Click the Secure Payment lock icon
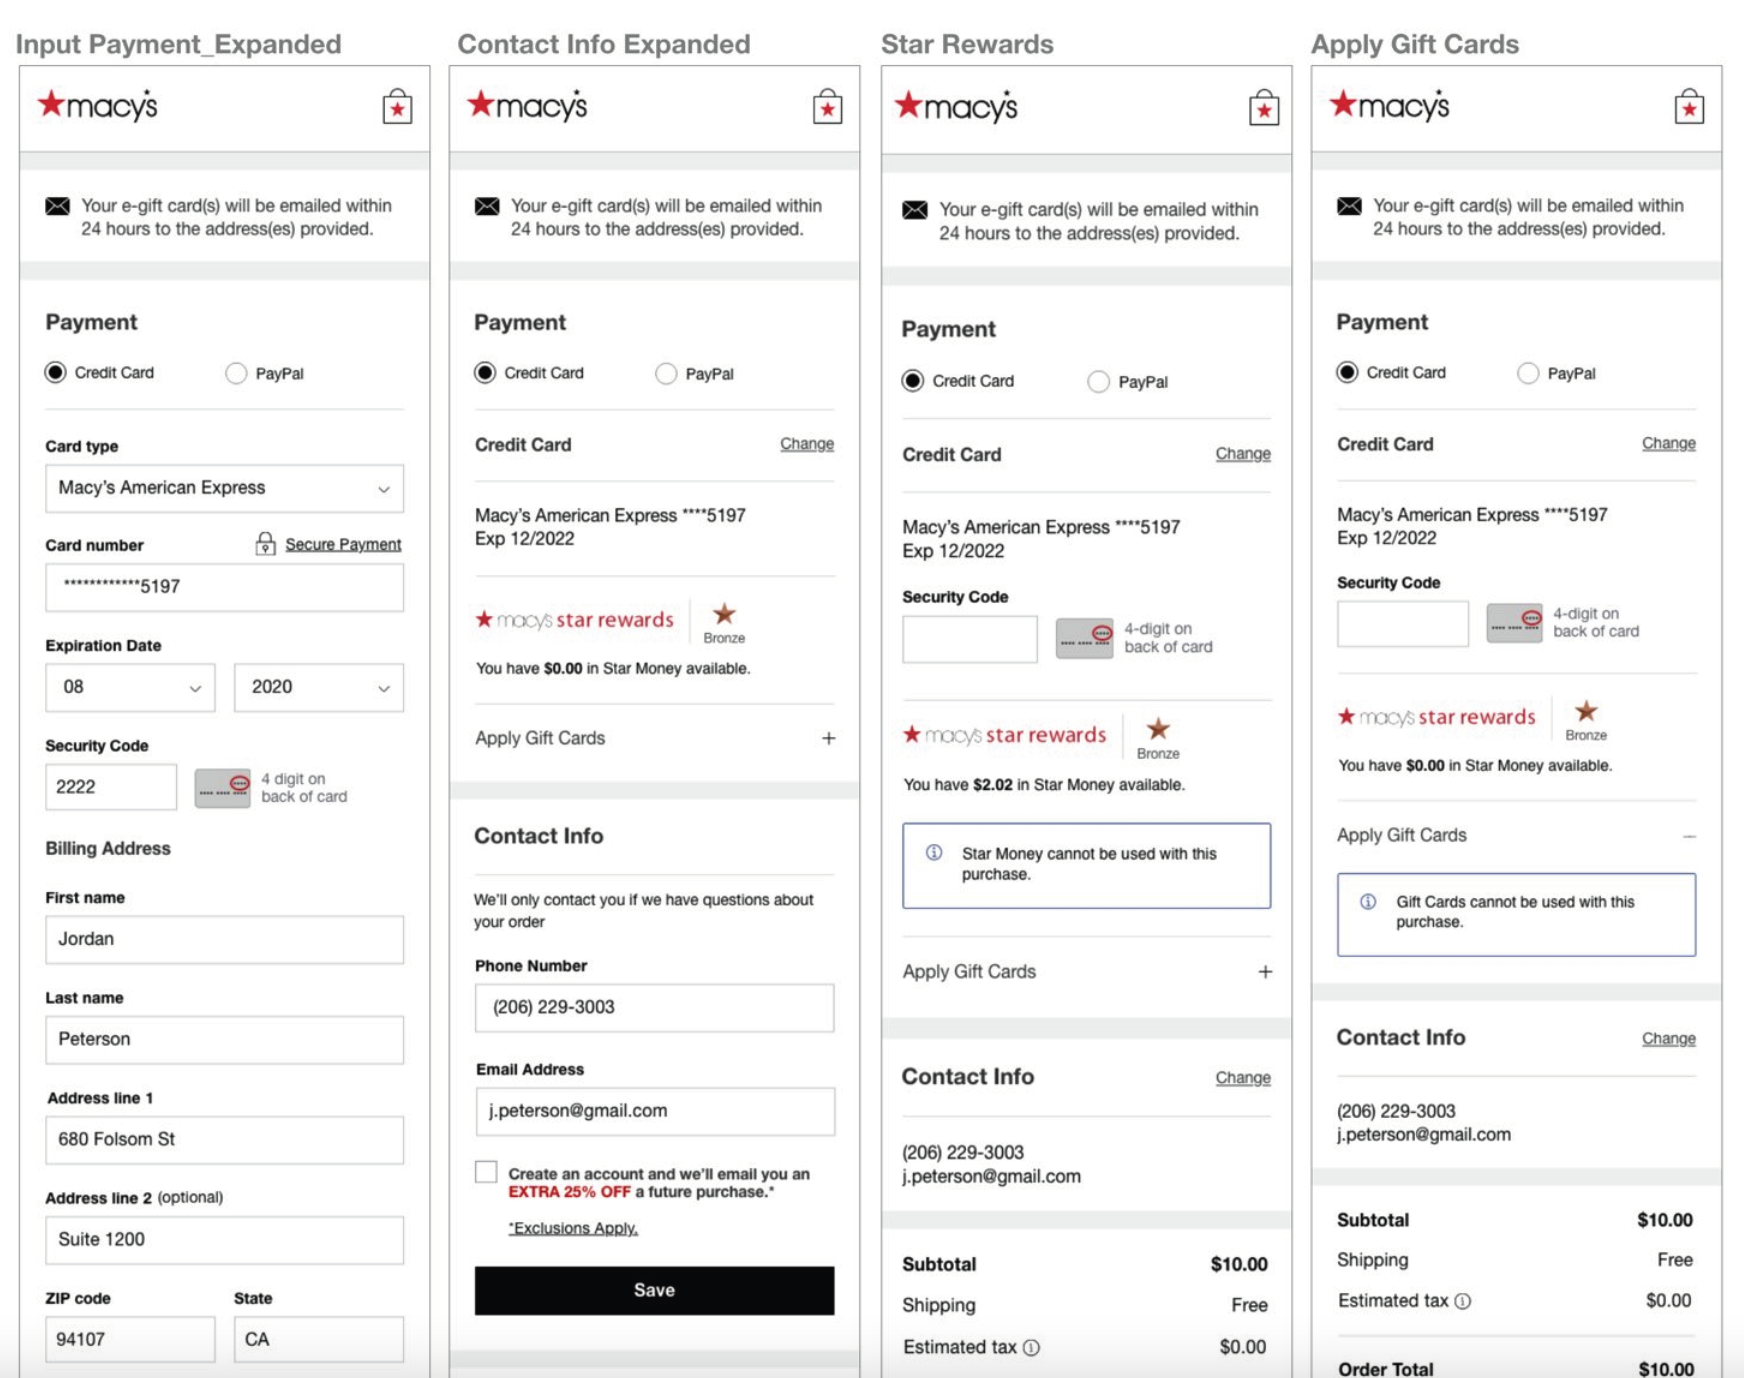 tap(265, 543)
